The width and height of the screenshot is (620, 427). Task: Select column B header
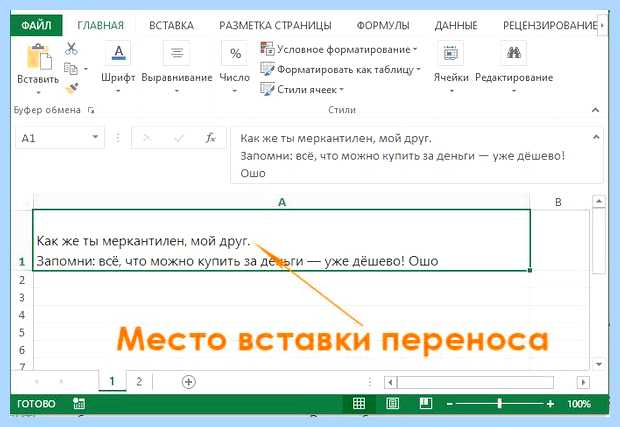pyautogui.click(x=558, y=202)
